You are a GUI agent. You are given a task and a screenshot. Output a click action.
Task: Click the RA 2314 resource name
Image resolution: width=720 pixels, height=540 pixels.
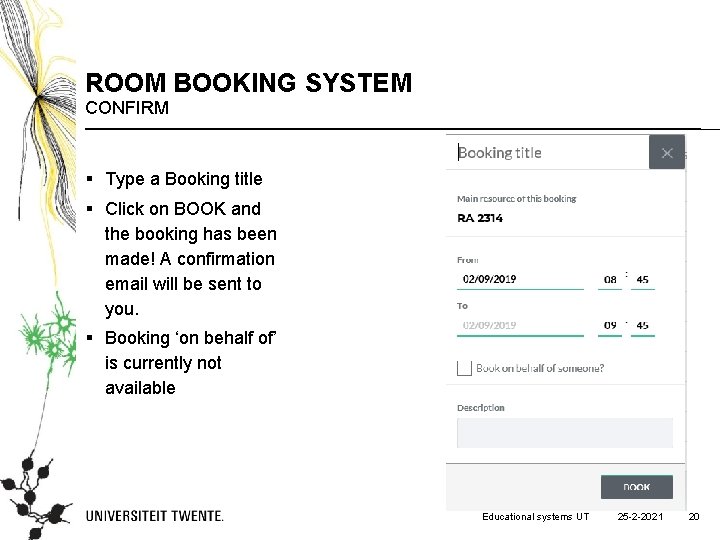tap(481, 217)
